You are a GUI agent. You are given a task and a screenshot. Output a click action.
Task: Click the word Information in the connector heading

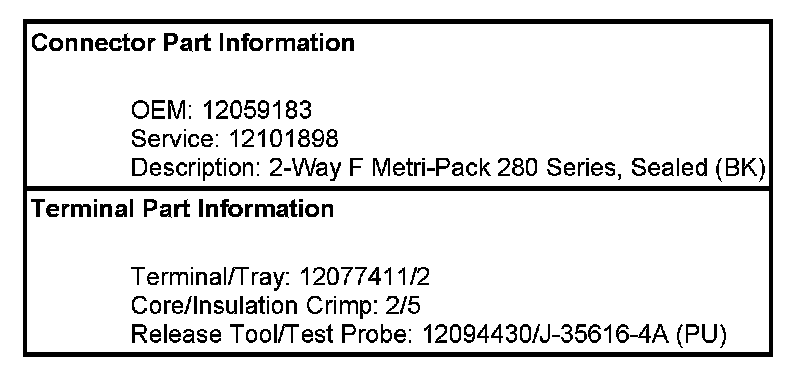point(287,43)
